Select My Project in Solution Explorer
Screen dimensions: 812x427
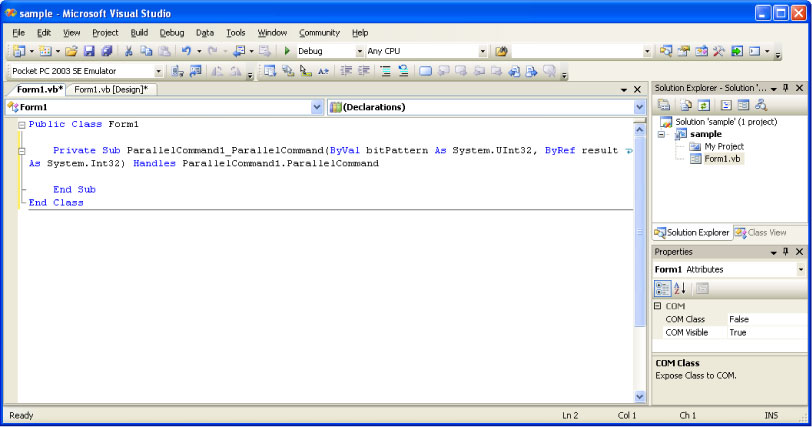723,146
